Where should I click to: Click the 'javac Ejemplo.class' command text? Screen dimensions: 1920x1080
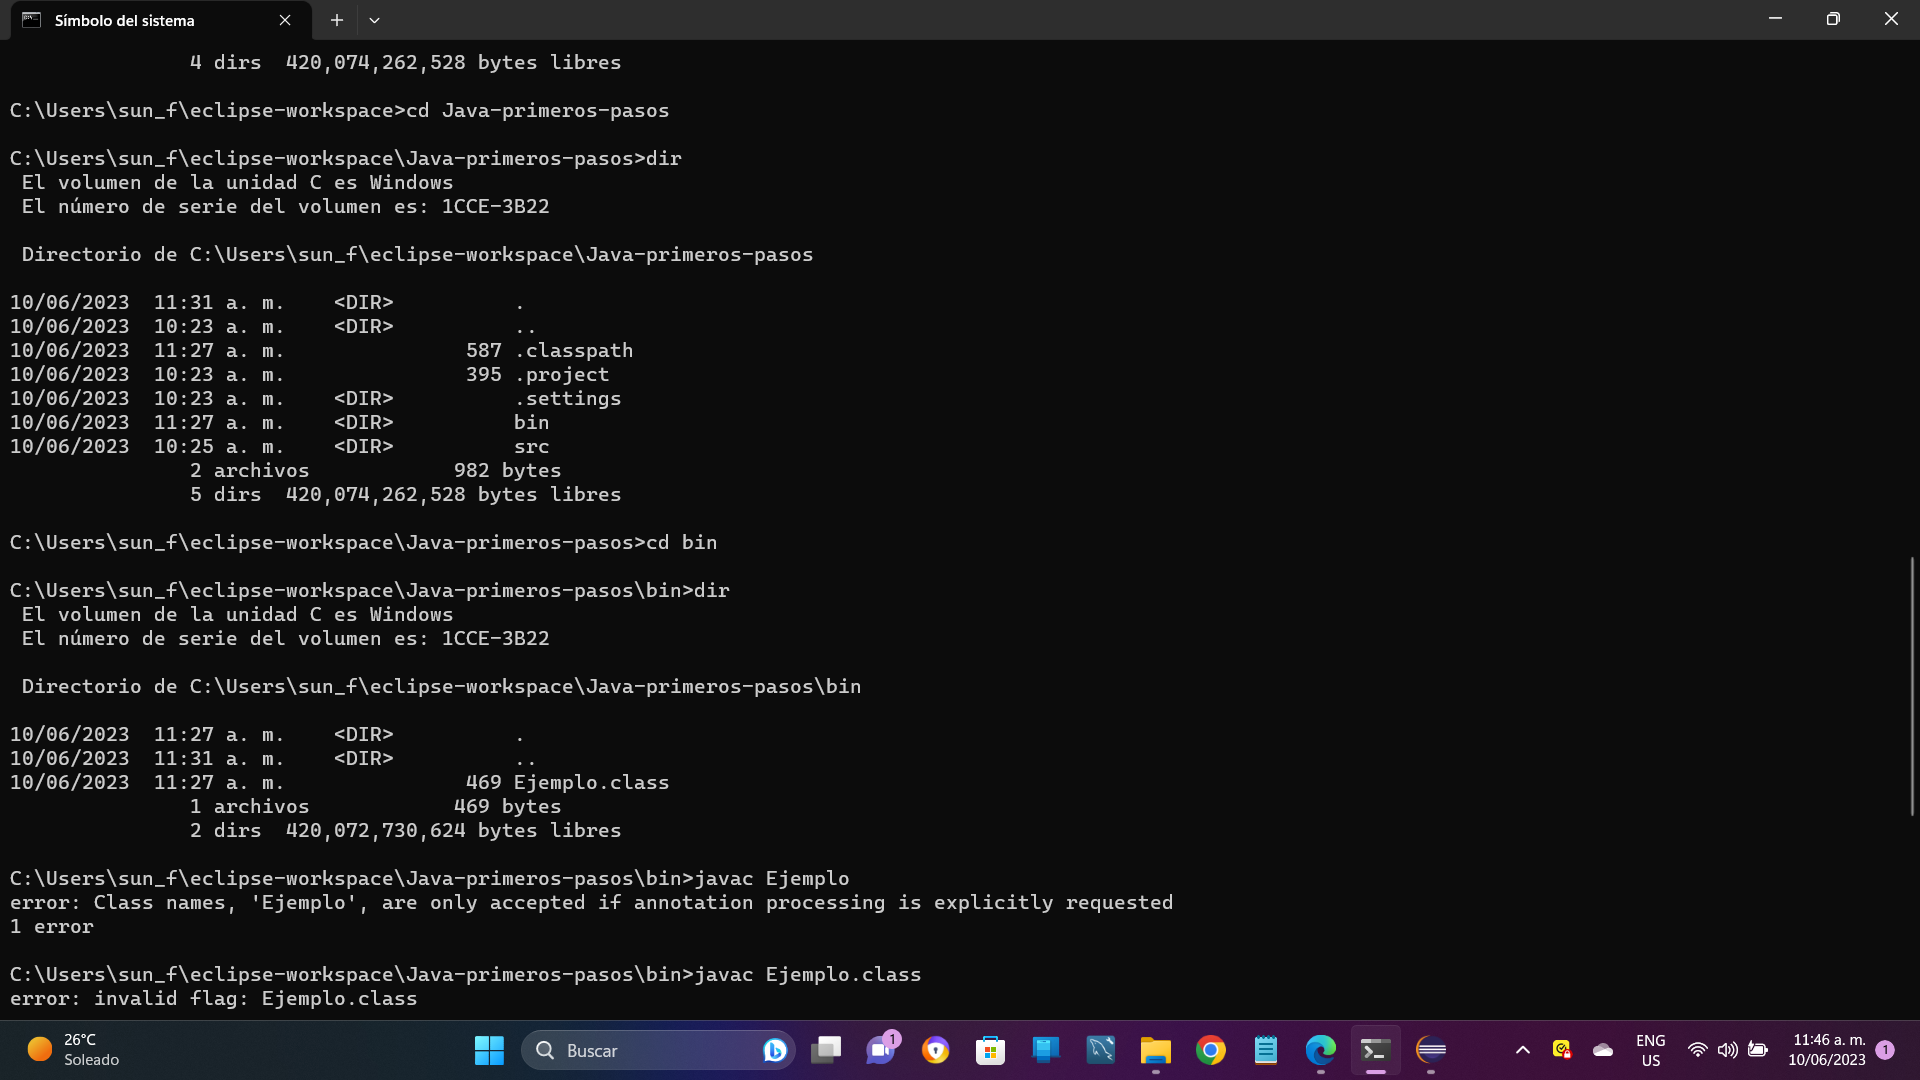point(808,975)
